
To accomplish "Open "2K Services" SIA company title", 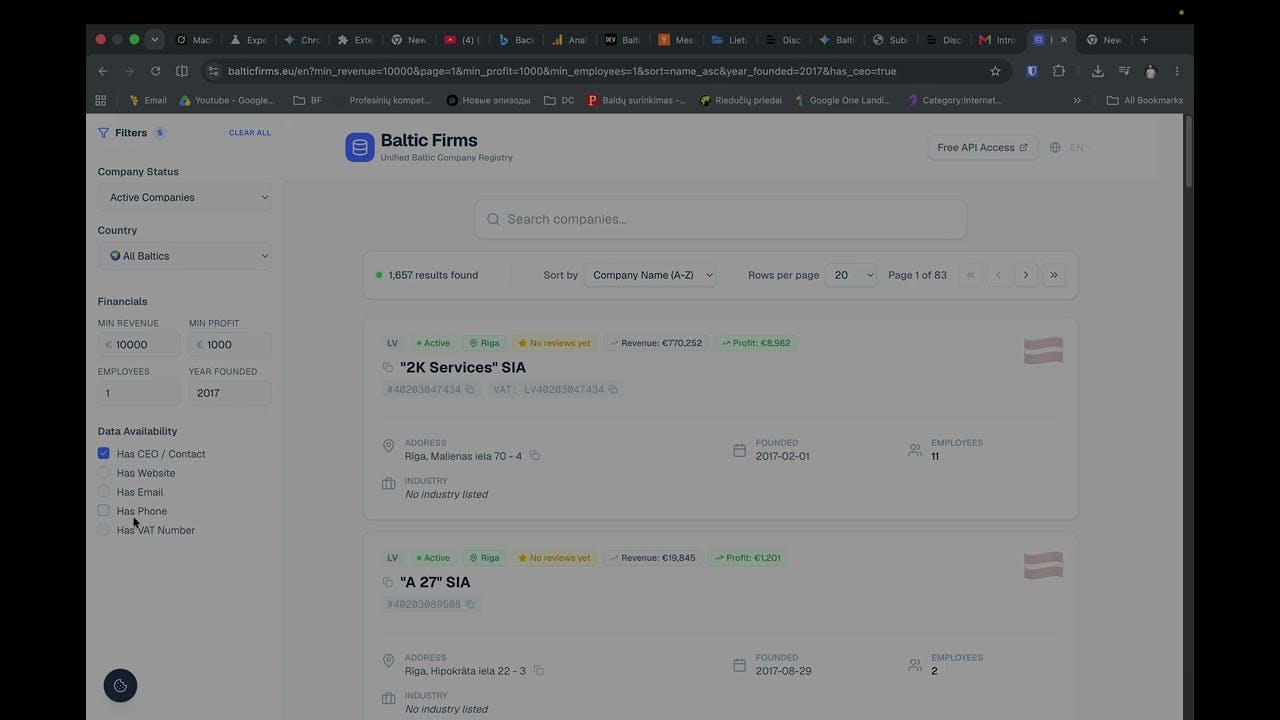I will (463, 367).
